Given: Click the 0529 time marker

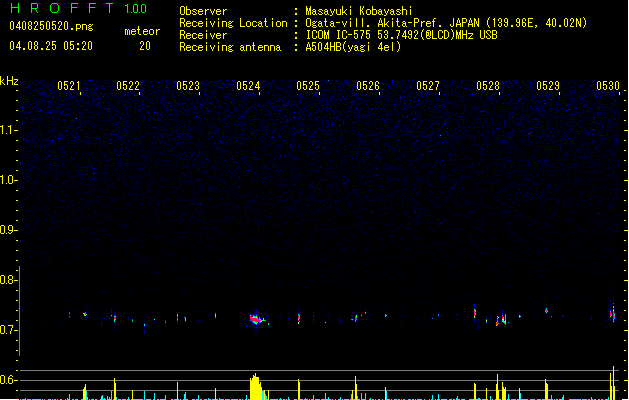Looking at the screenshot, I should 548,86.
